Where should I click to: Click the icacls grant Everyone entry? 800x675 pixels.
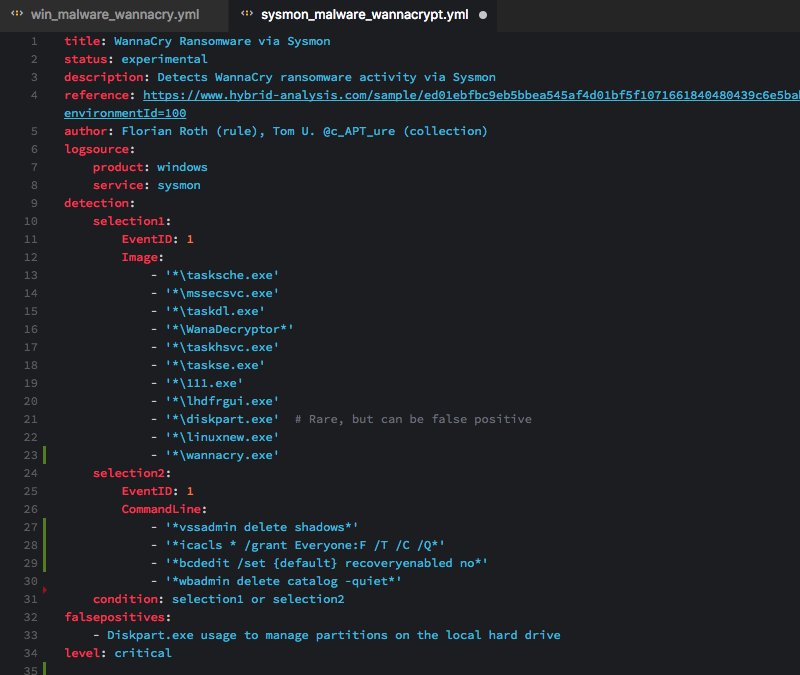[x=305, y=545]
